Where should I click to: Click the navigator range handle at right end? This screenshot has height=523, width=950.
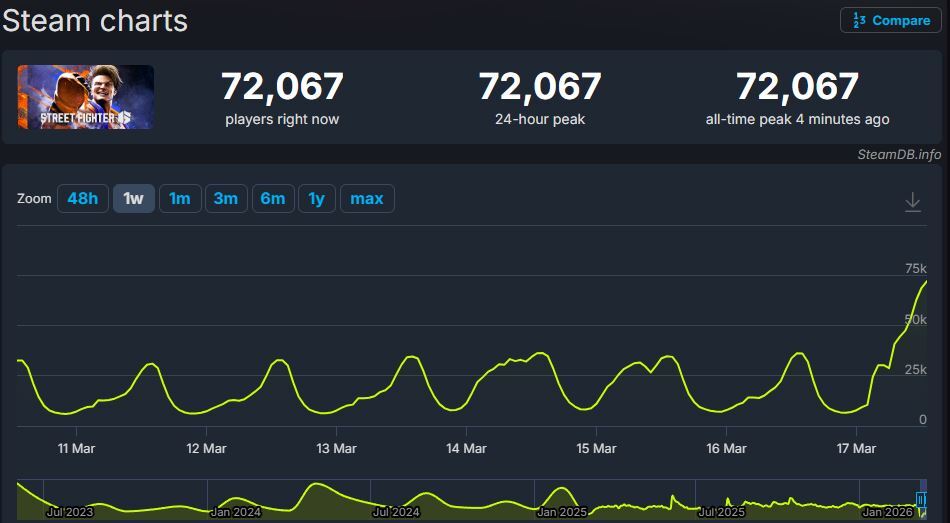click(x=921, y=500)
